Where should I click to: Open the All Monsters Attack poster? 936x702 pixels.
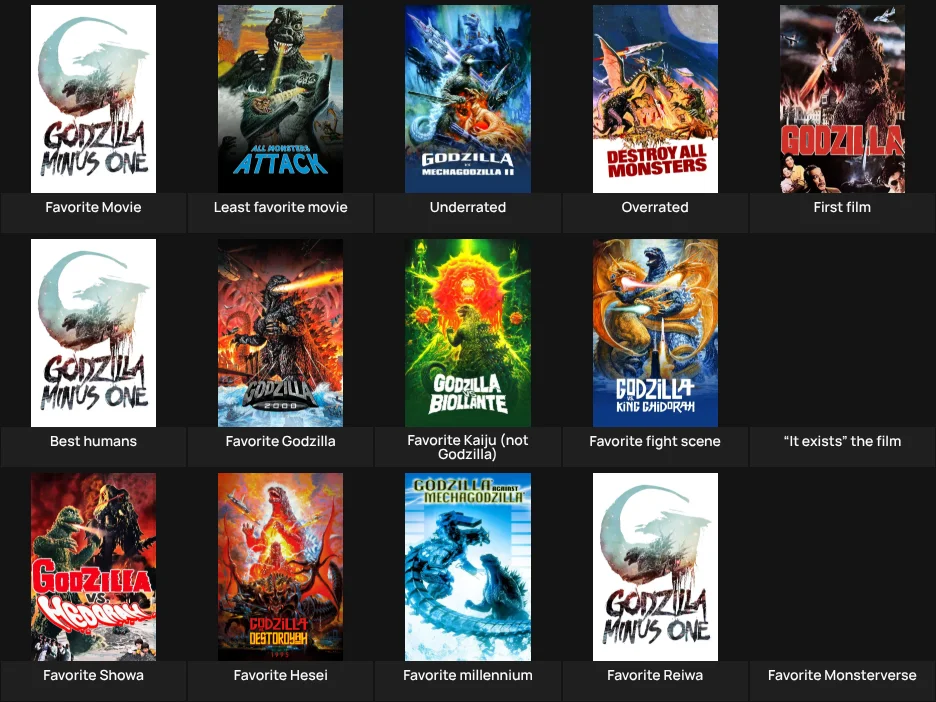click(281, 99)
